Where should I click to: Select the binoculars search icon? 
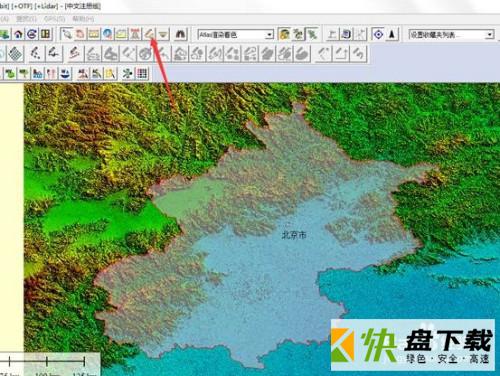click(x=180, y=34)
